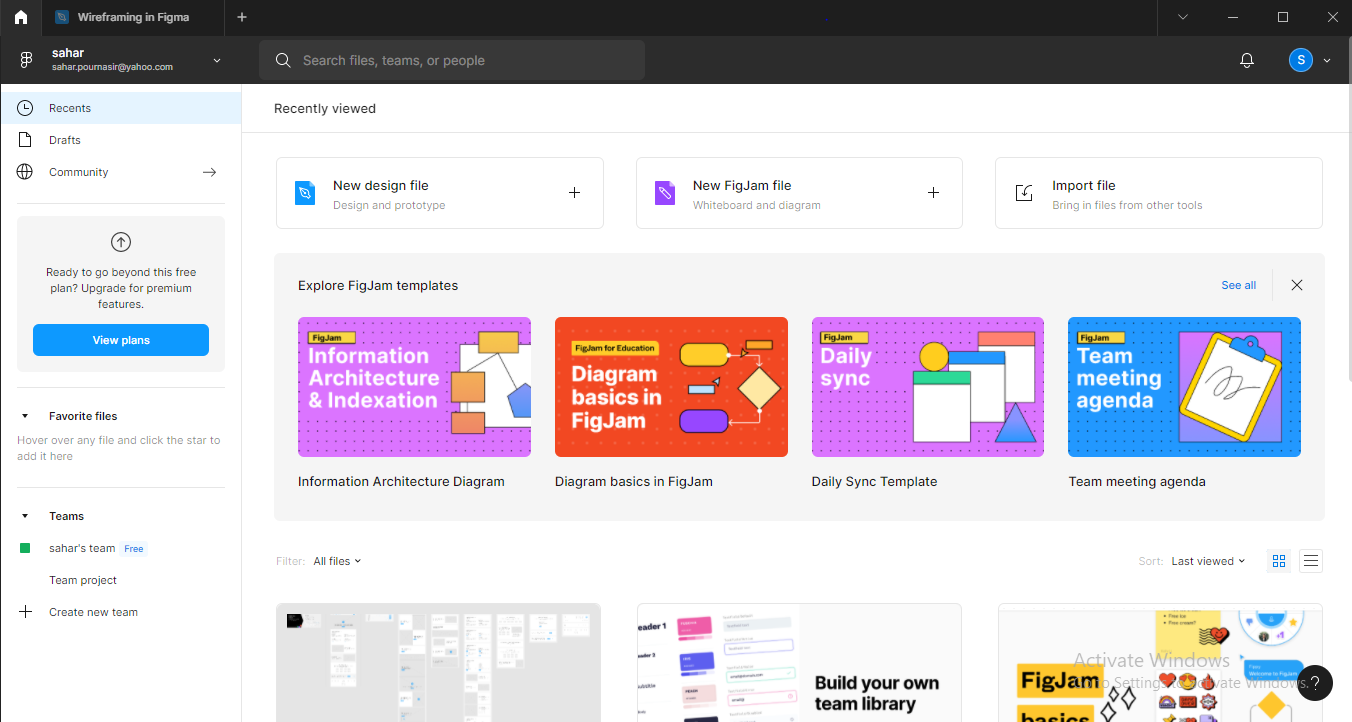Image resolution: width=1352 pixels, height=722 pixels.
Task: Click the plus on New design file card
Action: (574, 193)
